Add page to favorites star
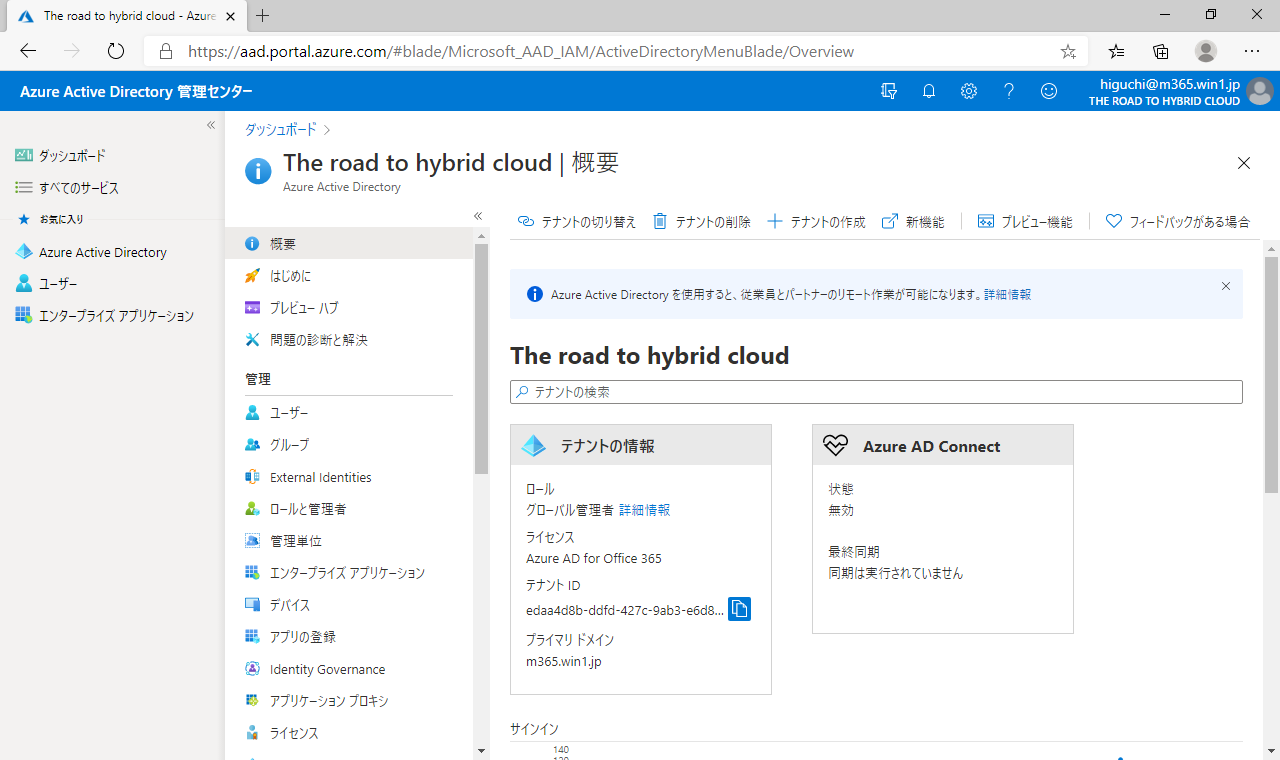 point(1068,51)
